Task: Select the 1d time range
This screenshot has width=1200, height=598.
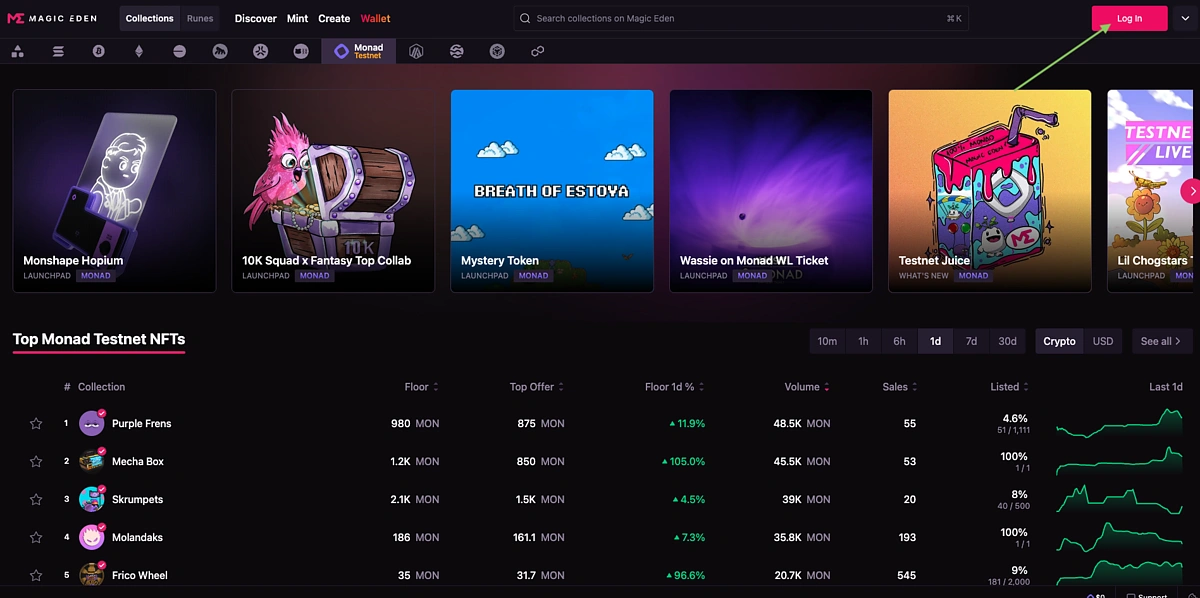Action: (x=935, y=341)
